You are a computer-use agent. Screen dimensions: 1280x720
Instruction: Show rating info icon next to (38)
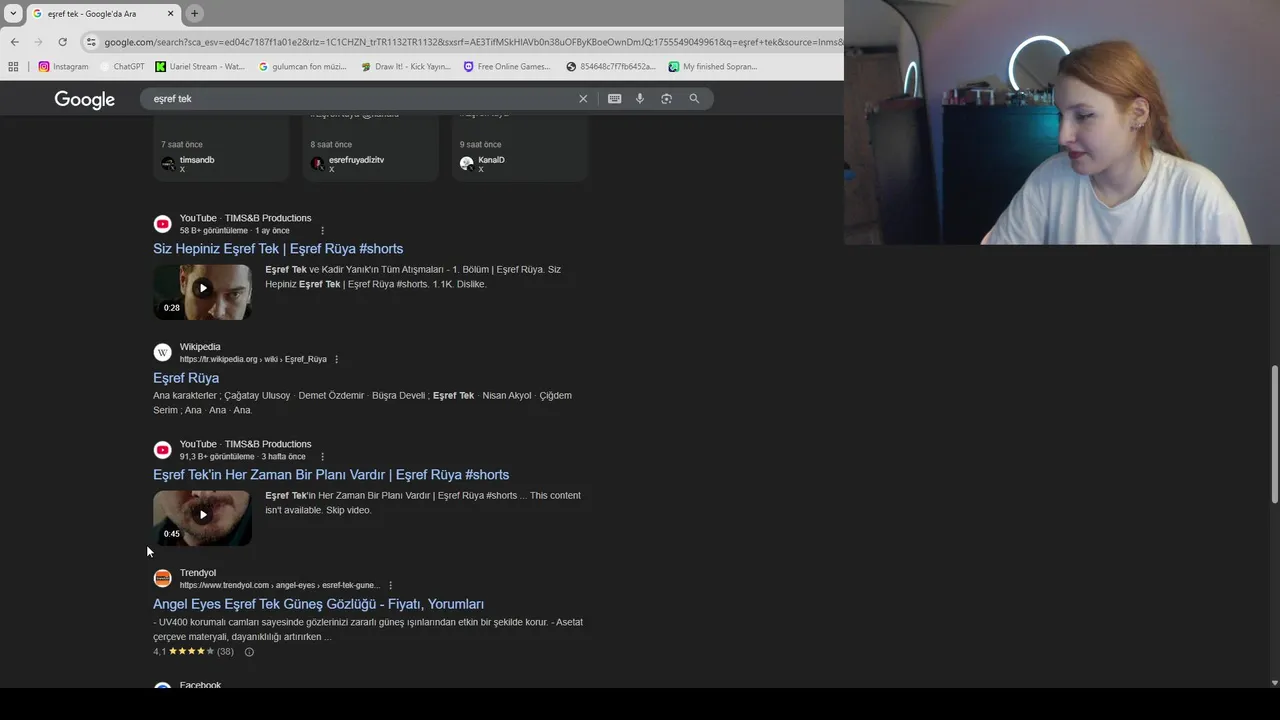pyautogui.click(x=249, y=652)
